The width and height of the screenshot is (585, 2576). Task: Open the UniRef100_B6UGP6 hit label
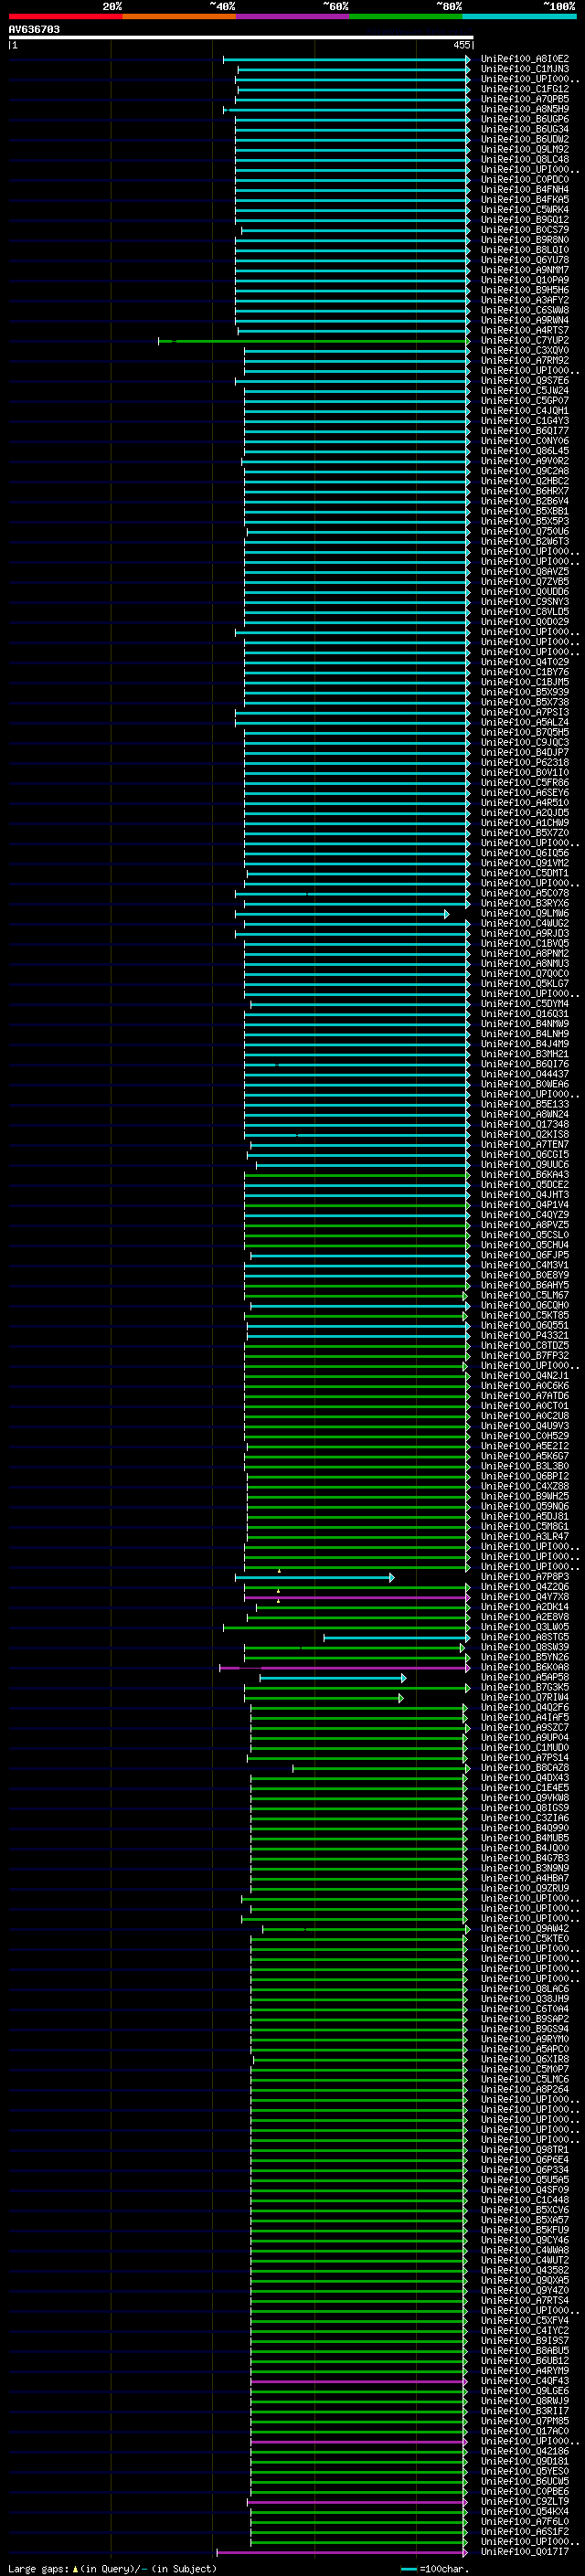coord(525,119)
